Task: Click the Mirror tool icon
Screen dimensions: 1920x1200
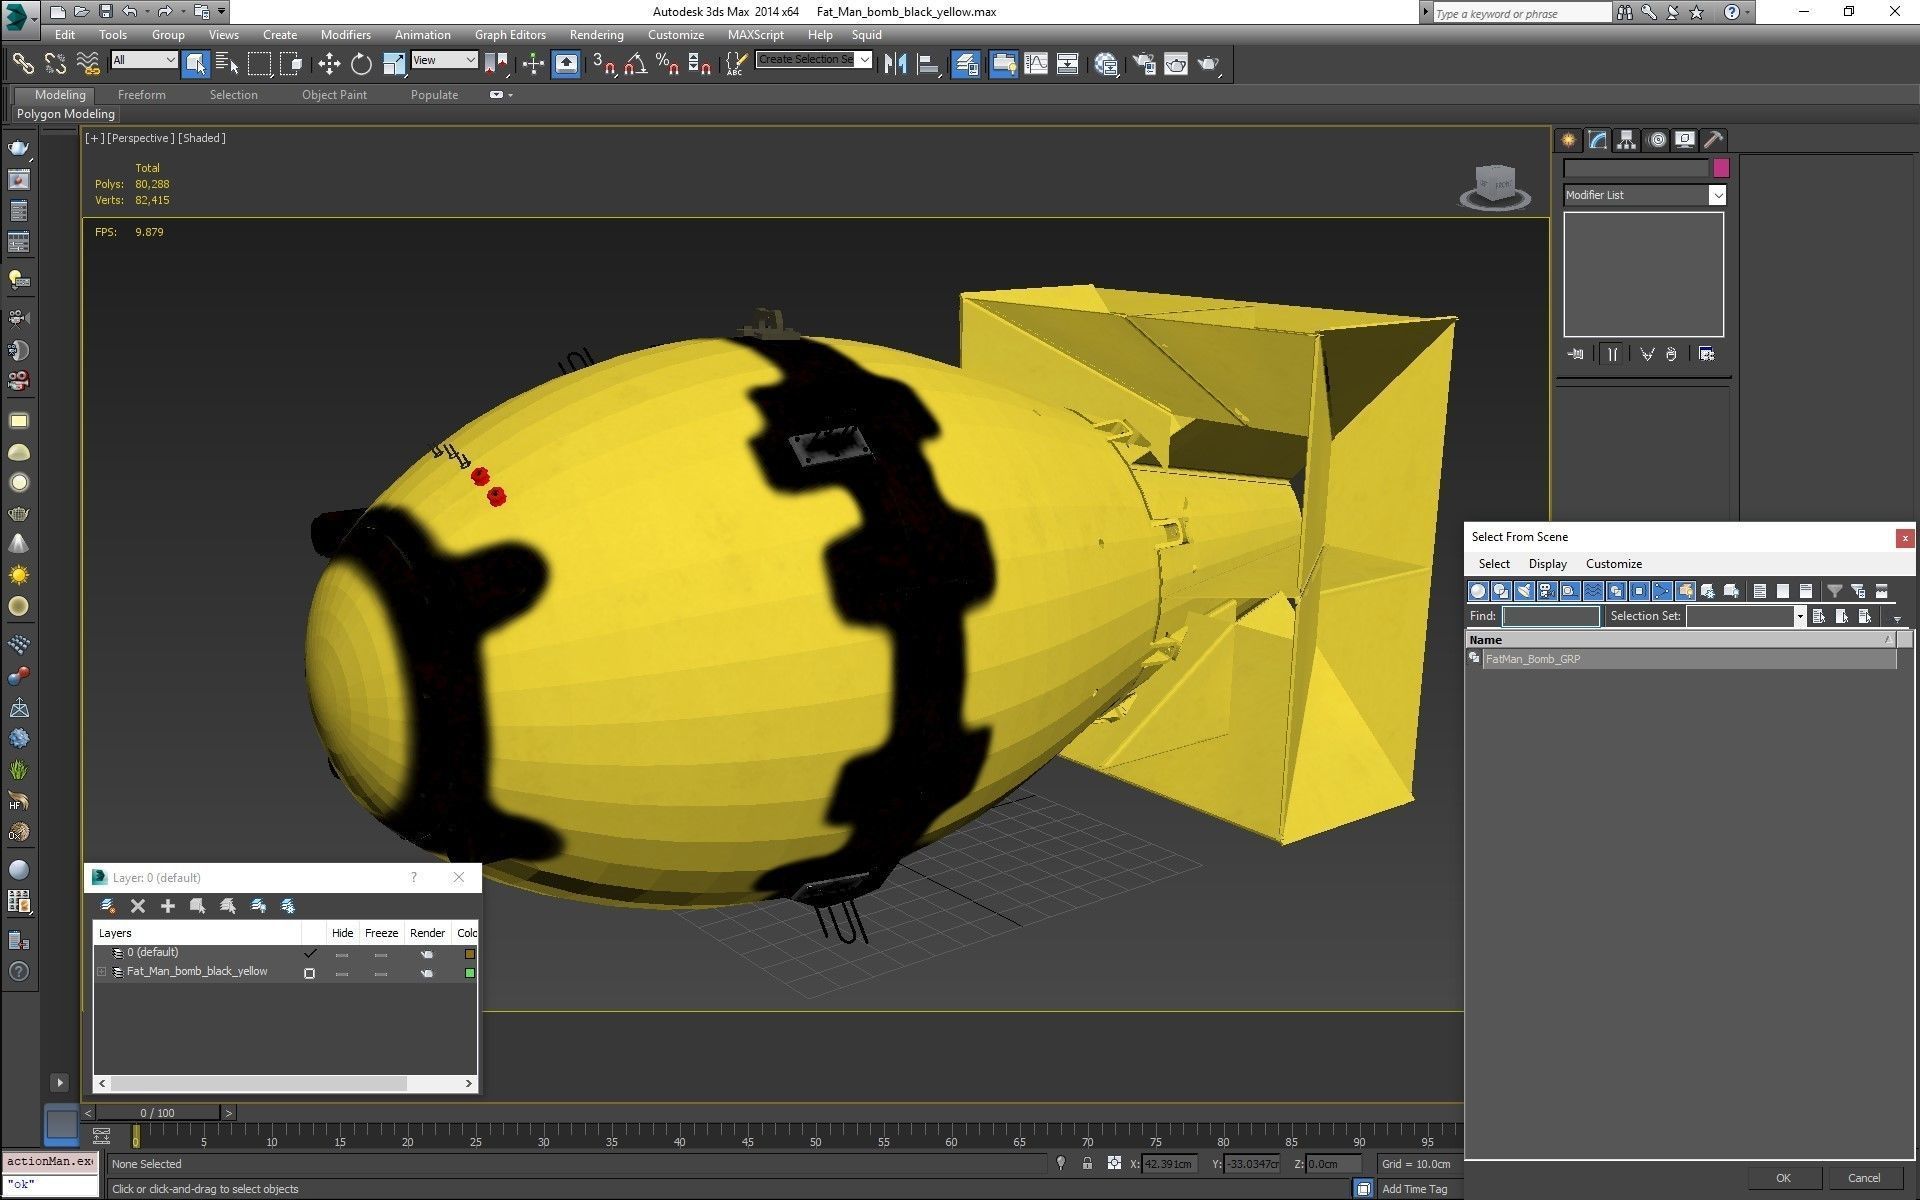Action: pyautogui.click(x=895, y=64)
